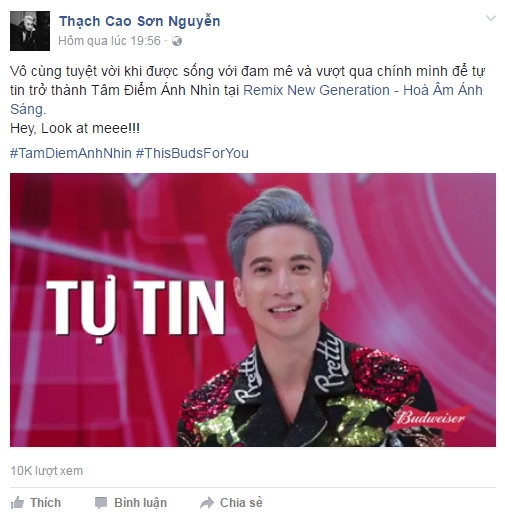Click the thumbs-up like icon
The height and width of the screenshot is (515, 505).
(x=17, y=503)
